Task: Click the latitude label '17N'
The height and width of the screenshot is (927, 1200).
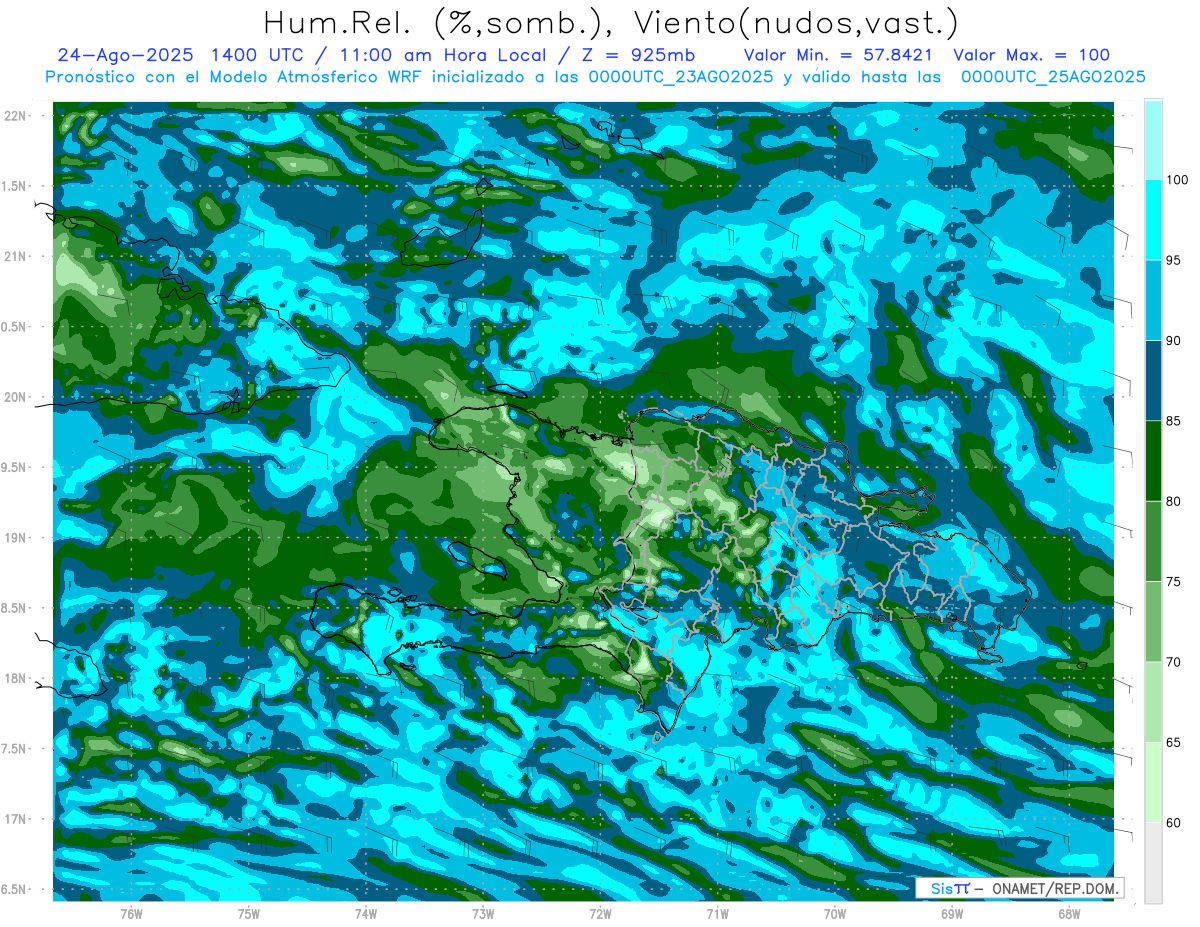Action: [14, 819]
